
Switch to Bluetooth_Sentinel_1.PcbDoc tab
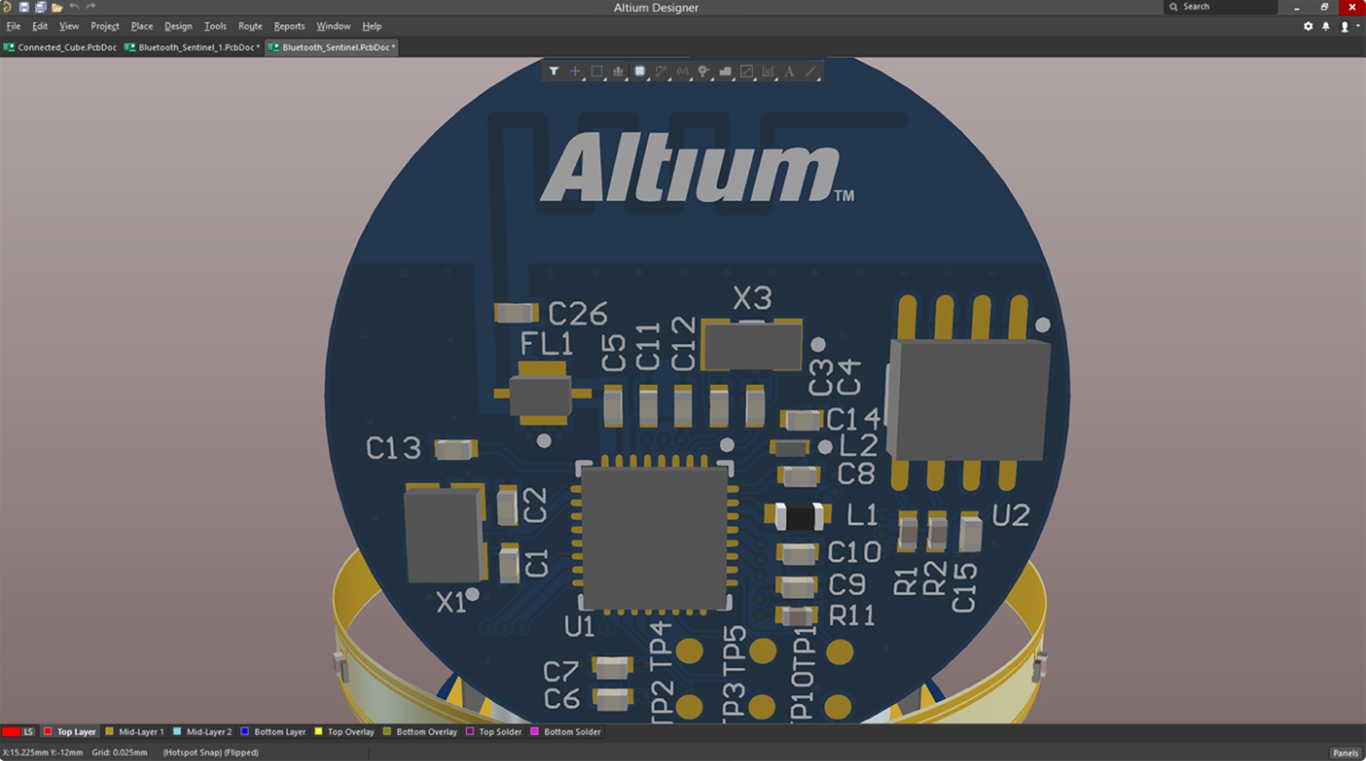(x=192, y=47)
